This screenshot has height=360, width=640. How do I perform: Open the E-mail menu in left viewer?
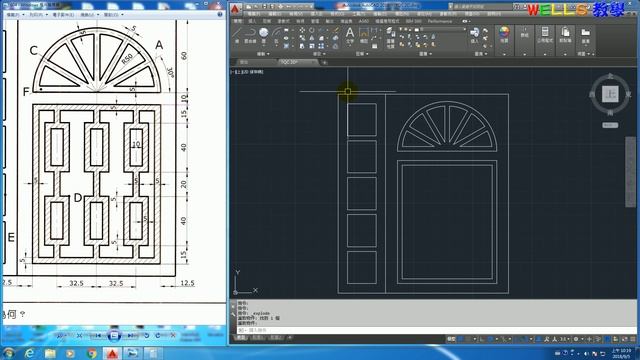[64, 15]
